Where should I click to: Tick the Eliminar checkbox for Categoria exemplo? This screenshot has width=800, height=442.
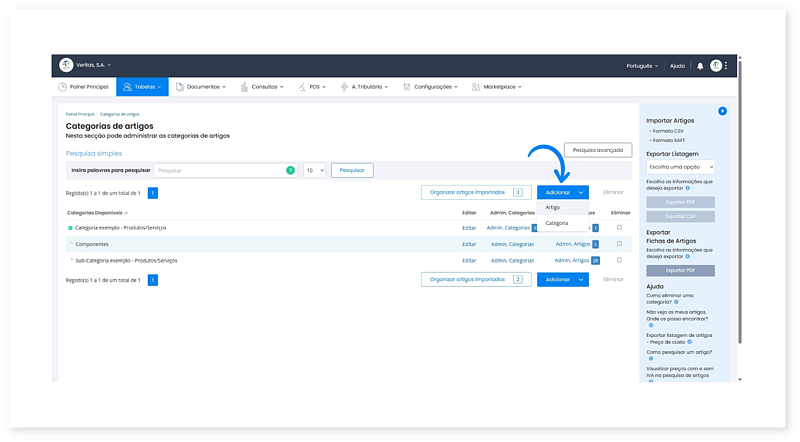619,228
